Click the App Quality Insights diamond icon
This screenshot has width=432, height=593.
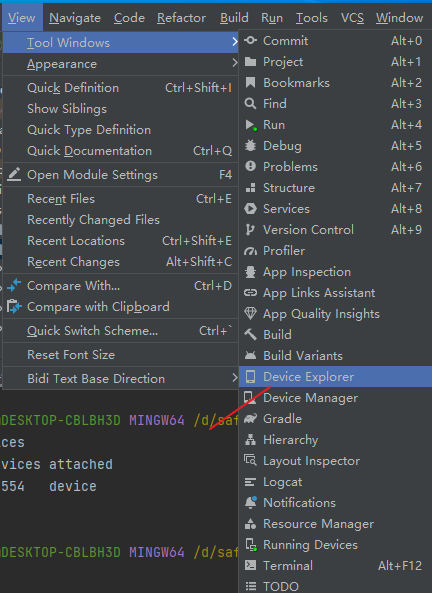pos(250,314)
